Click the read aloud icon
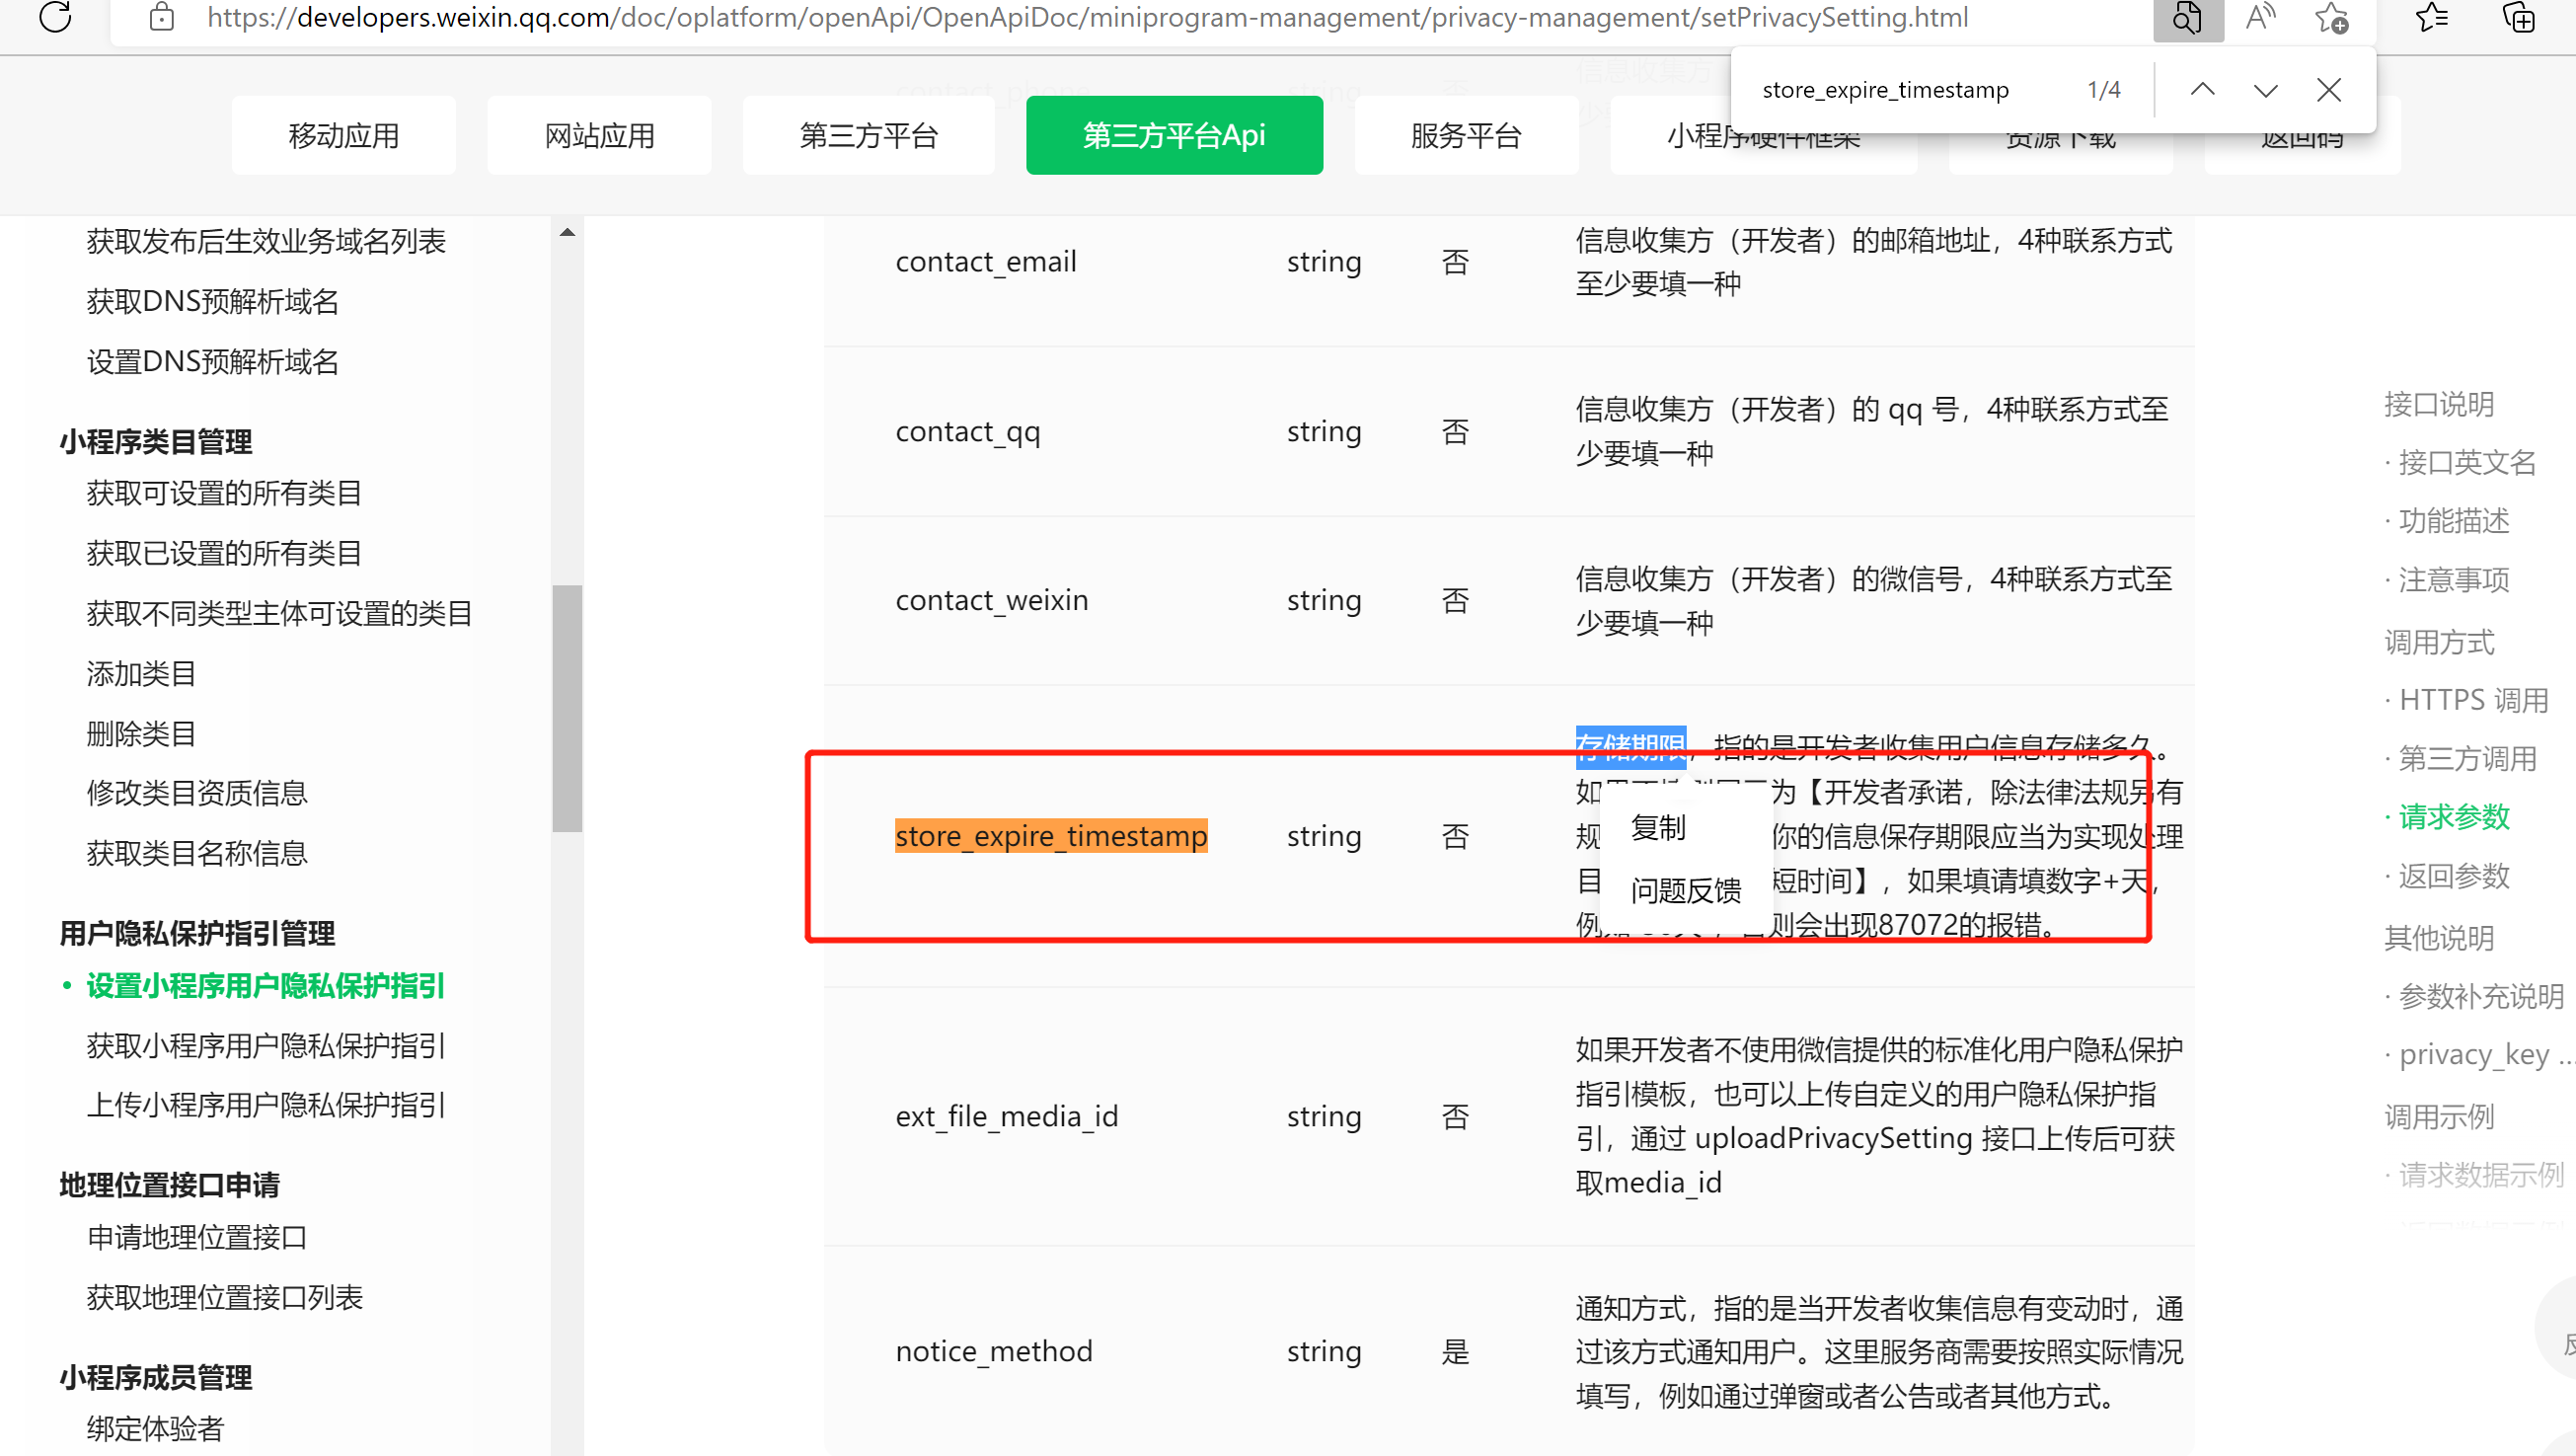 click(x=2259, y=17)
